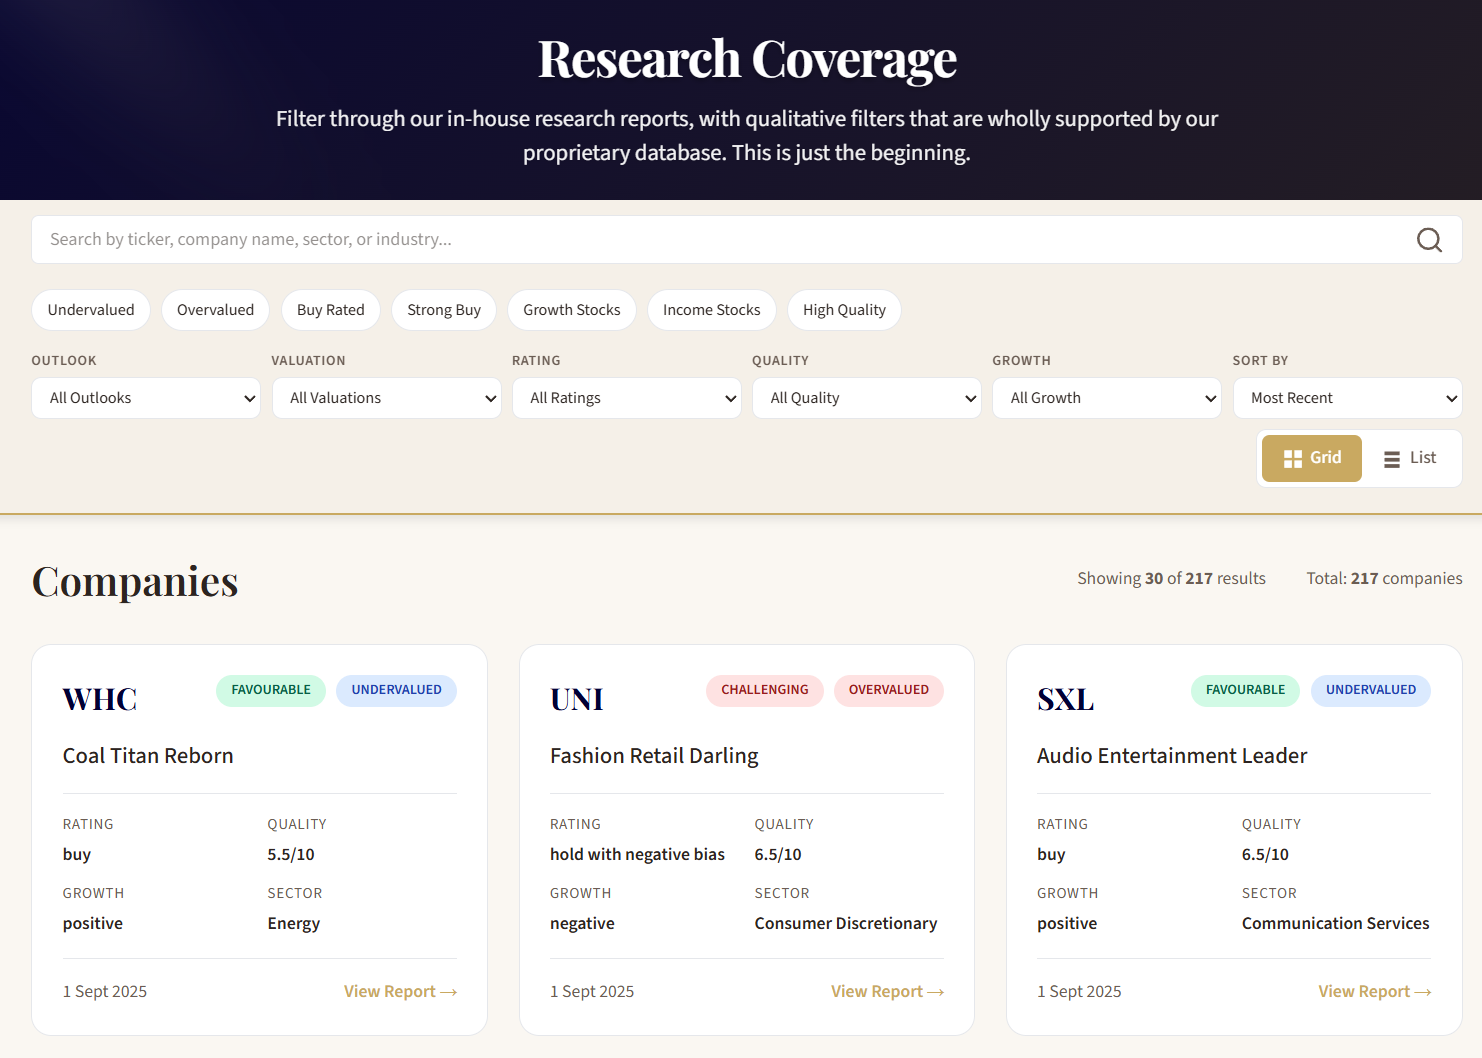This screenshot has height=1058, width=1482.
Task: Open View Report for SXL
Action: pyautogui.click(x=1374, y=991)
